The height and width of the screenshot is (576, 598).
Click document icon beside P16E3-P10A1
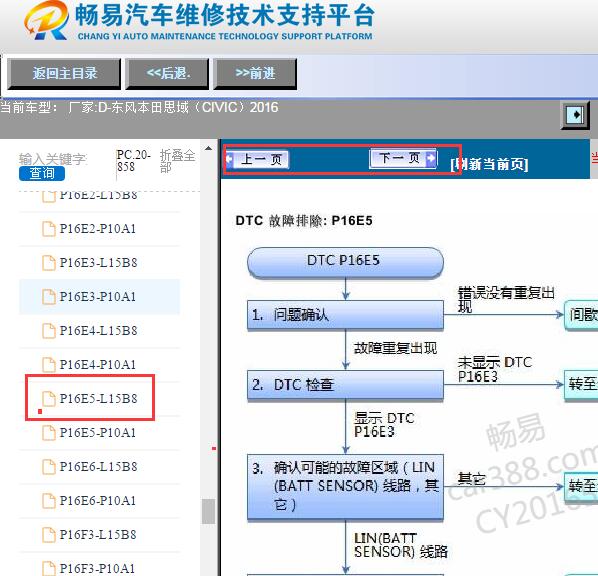coord(48,297)
